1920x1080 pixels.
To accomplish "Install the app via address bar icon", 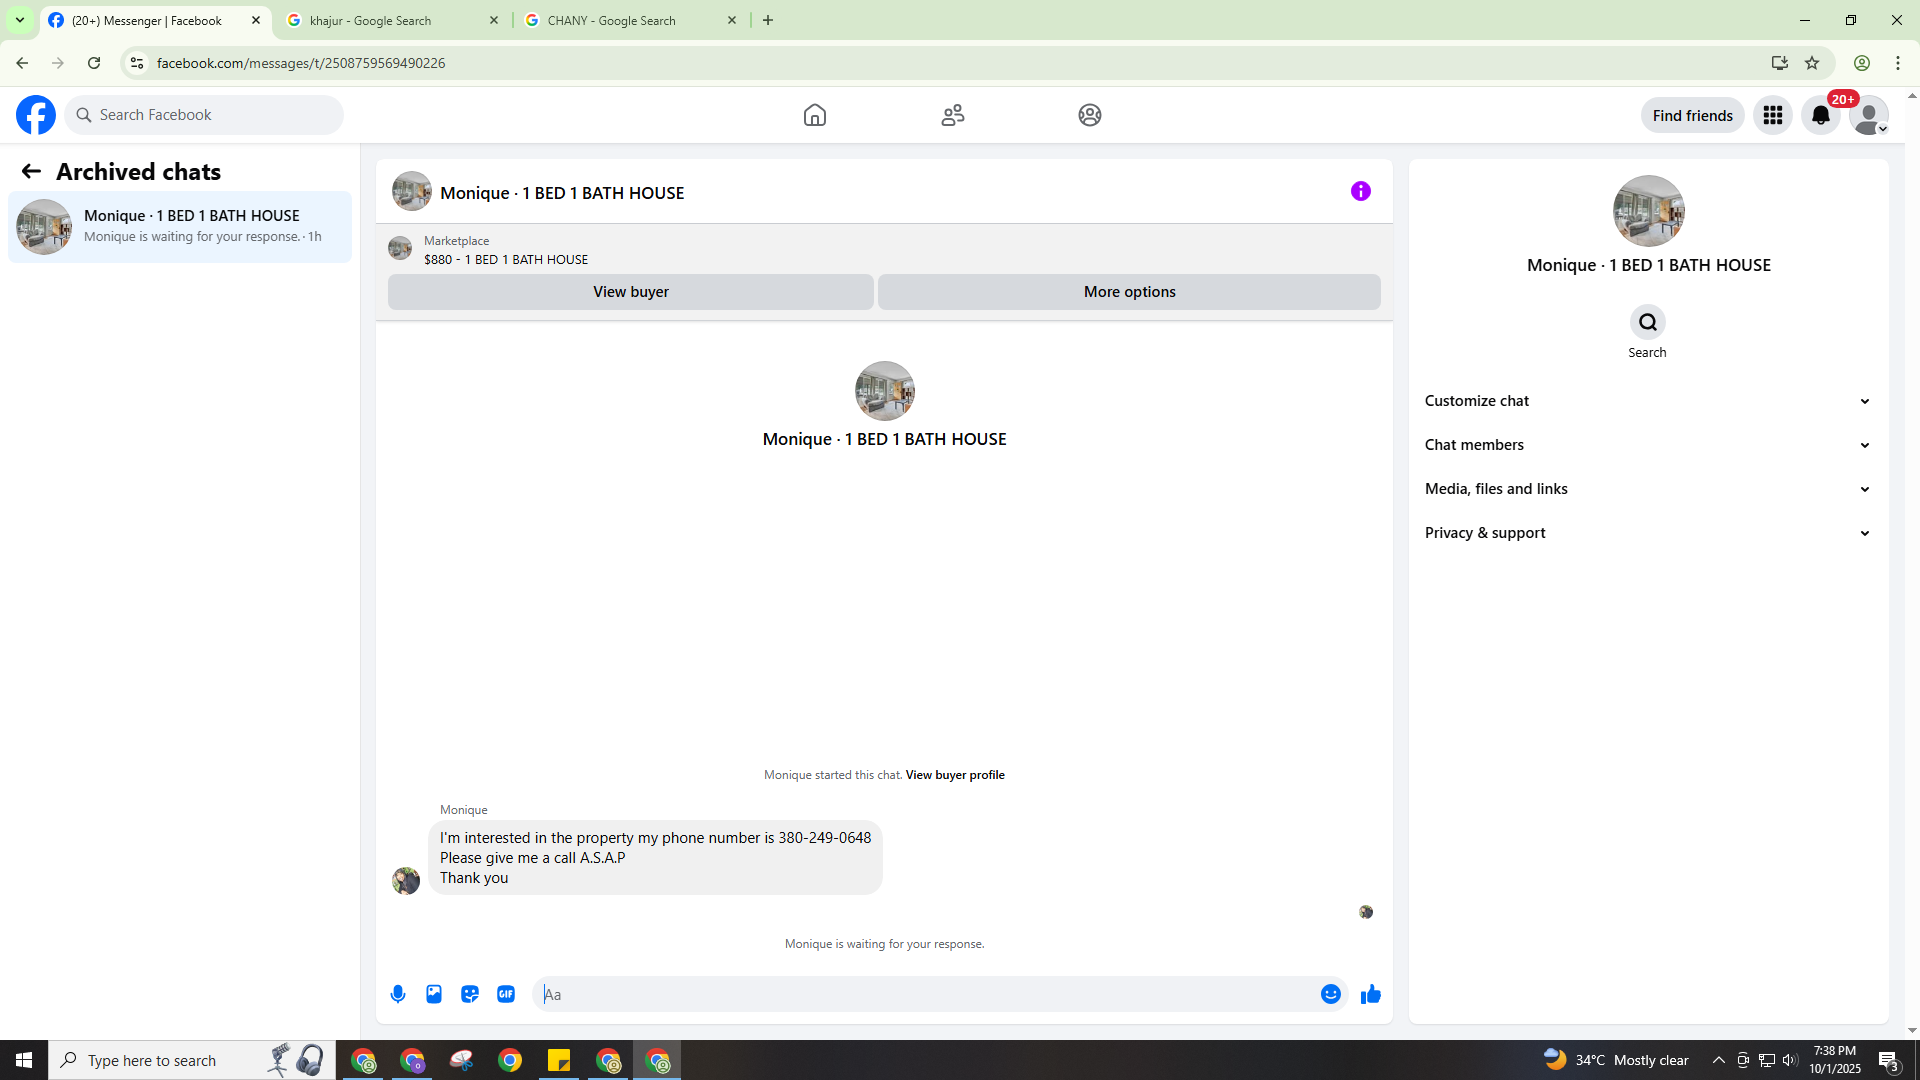I will point(1780,63).
